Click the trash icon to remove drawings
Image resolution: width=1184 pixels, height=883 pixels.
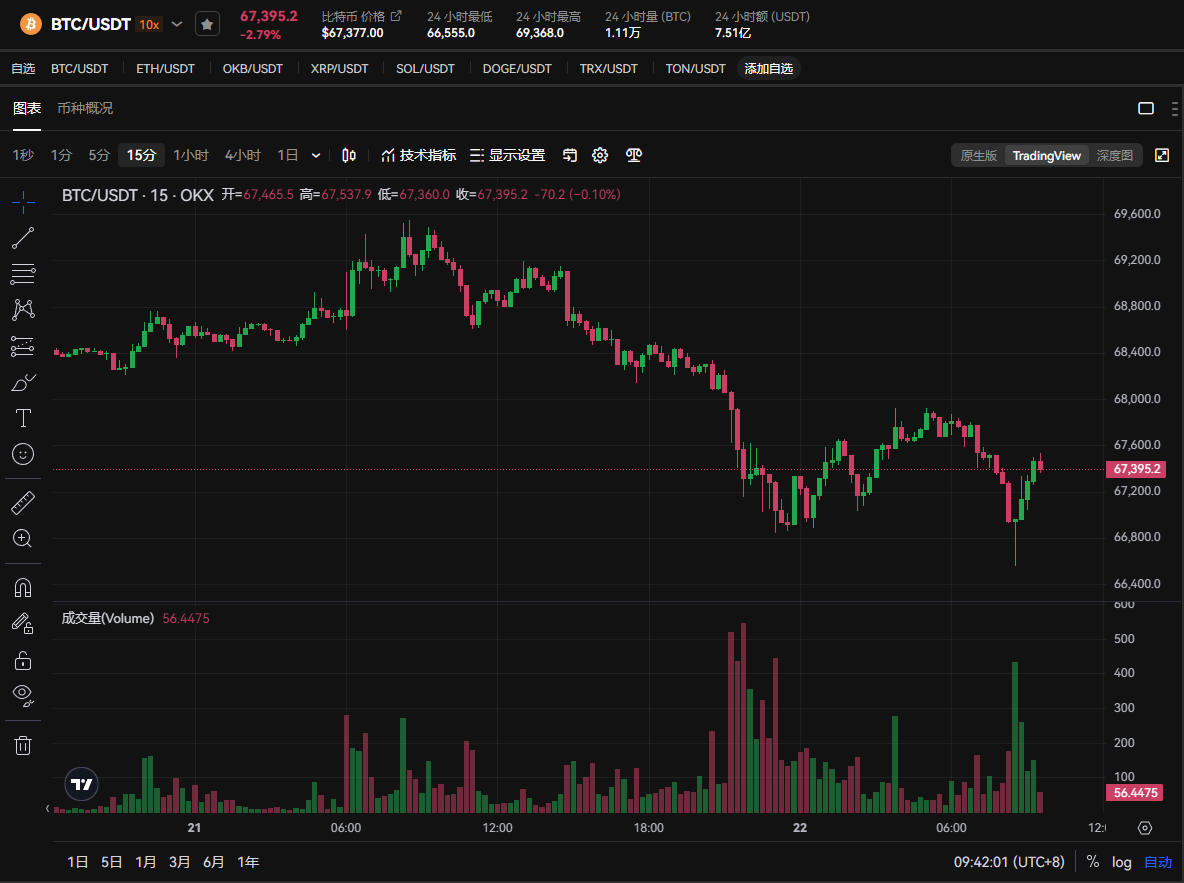coord(23,745)
